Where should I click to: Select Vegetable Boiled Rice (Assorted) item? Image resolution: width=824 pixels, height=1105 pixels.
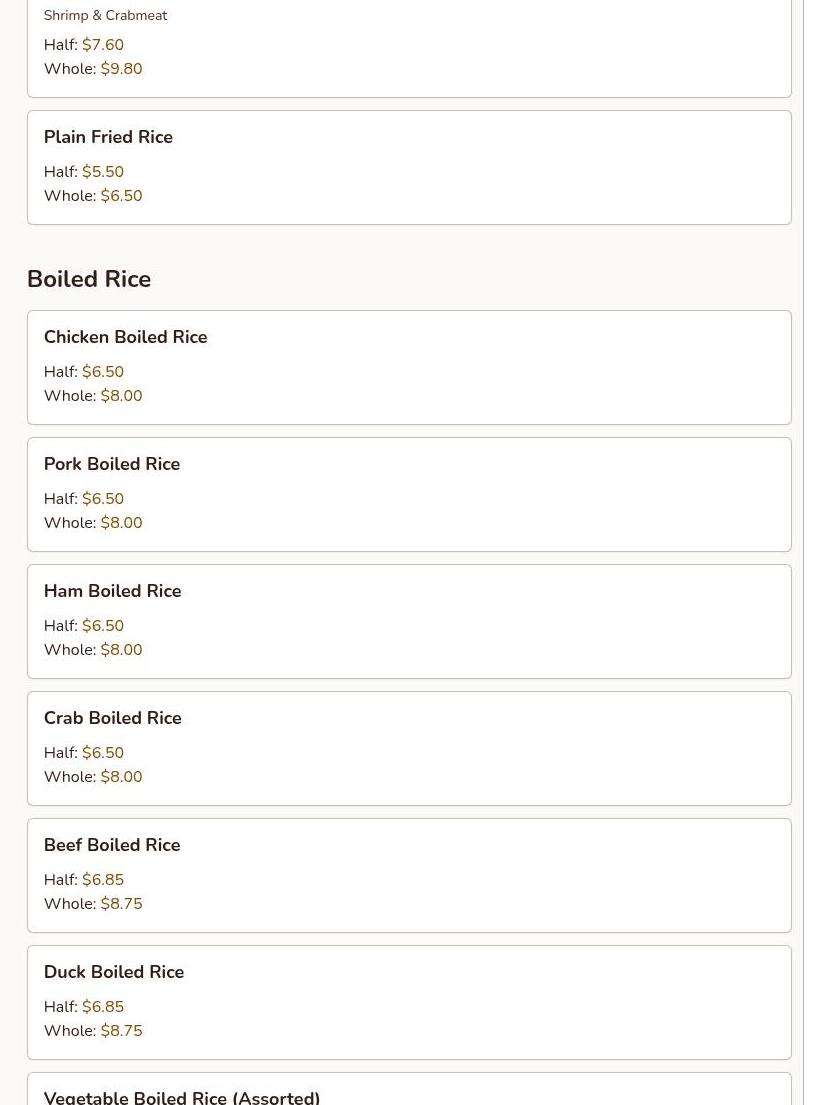[x=182, y=1097]
